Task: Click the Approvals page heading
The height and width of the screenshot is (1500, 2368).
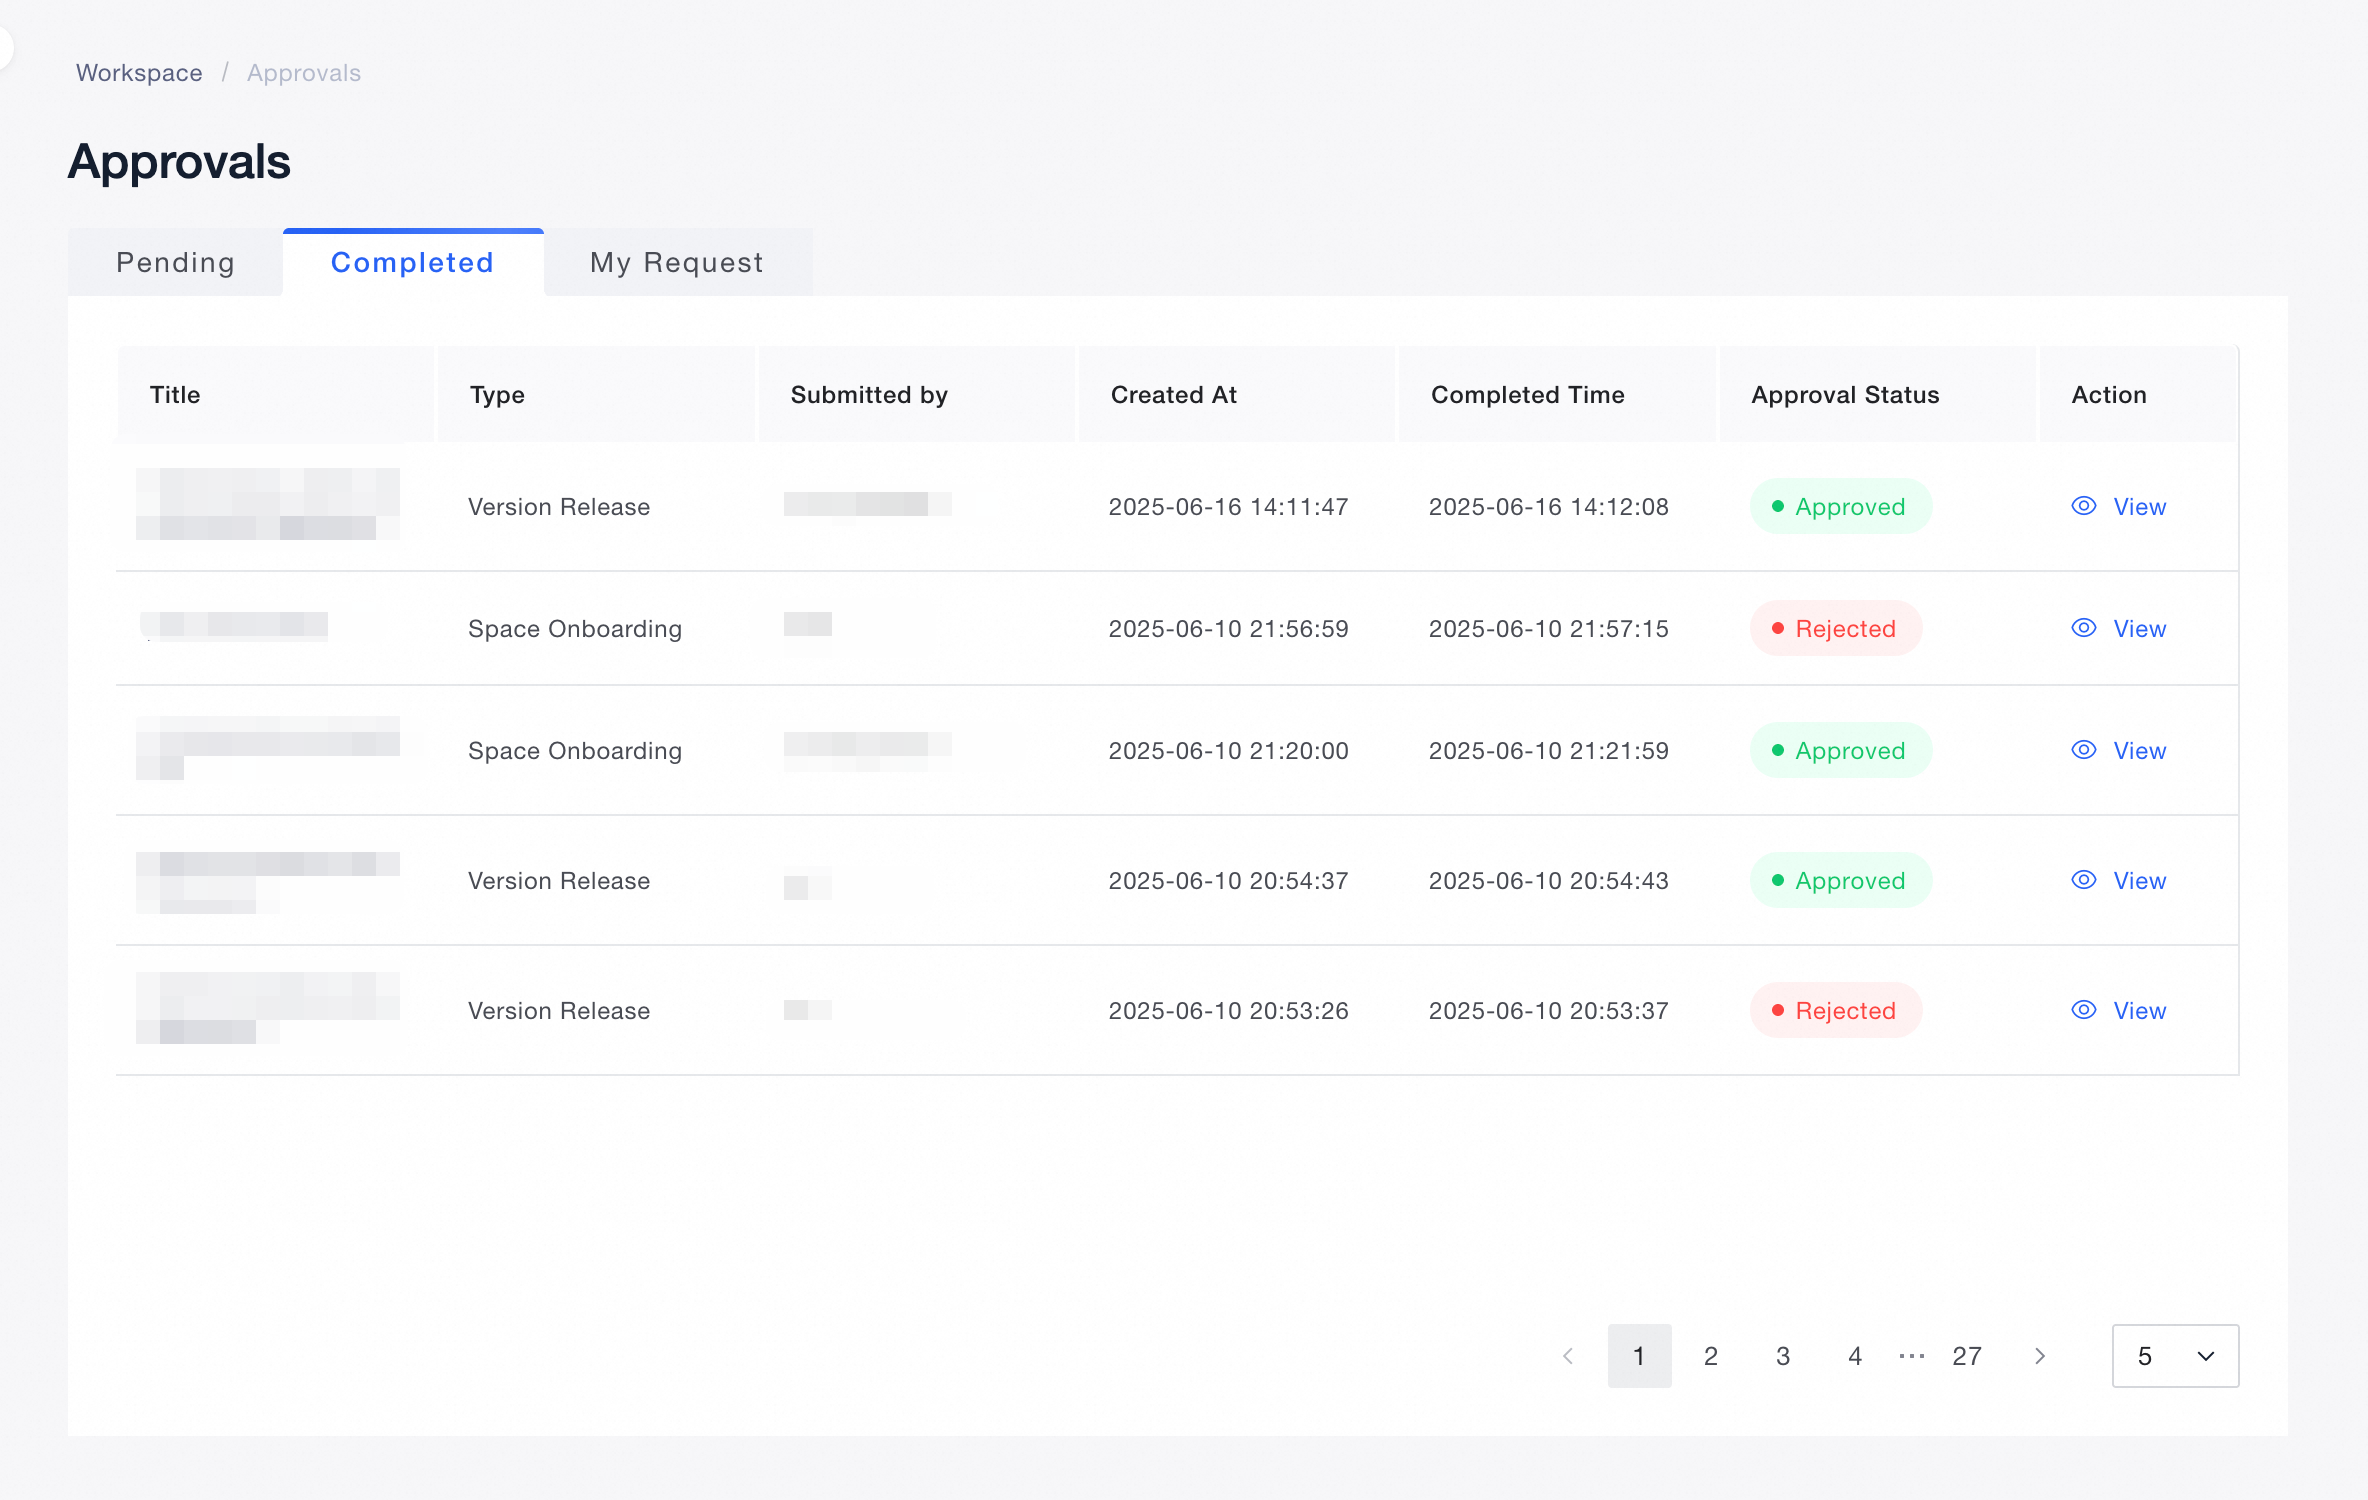Action: pos(179,162)
